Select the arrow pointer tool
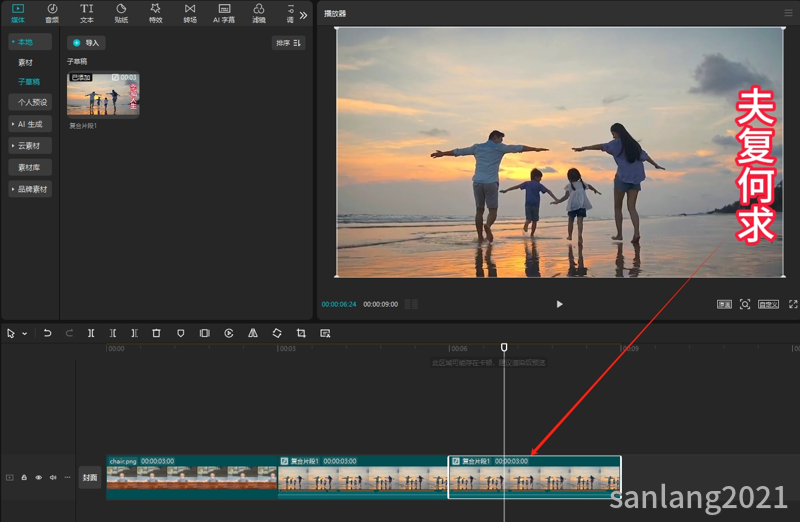The height and width of the screenshot is (522, 800). (11, 333)
